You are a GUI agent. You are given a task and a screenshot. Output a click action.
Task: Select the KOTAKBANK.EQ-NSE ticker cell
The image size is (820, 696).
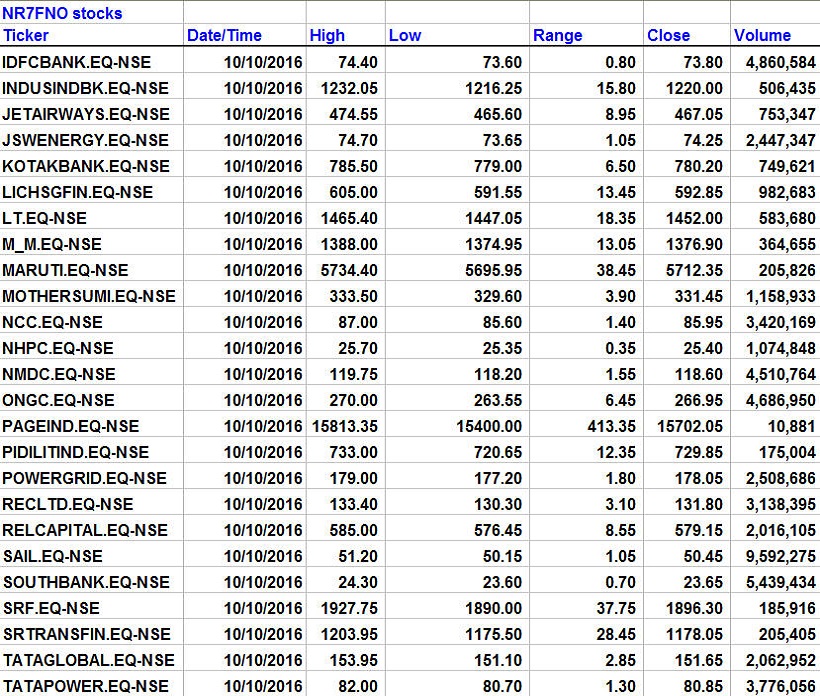pos(86,166)
